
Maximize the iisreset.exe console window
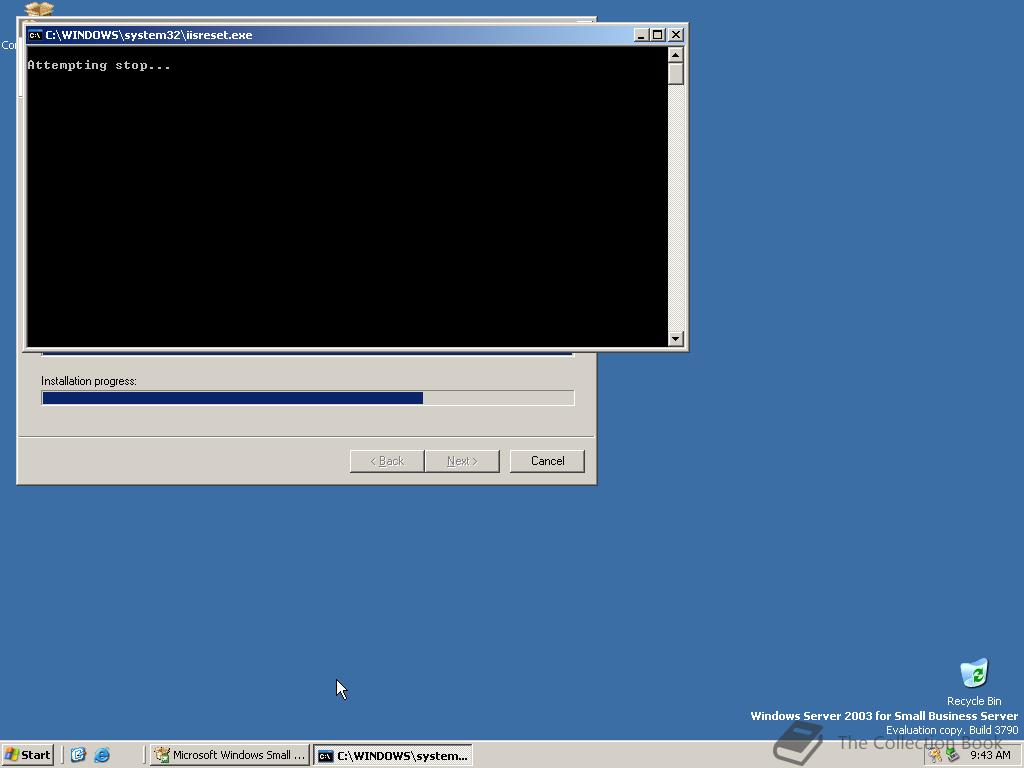[x=658, y=35]
